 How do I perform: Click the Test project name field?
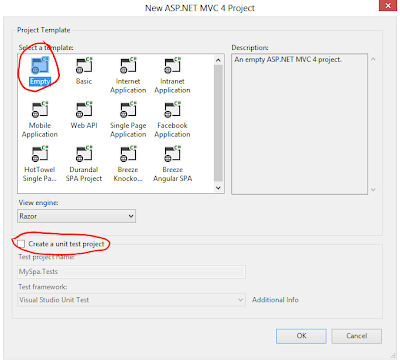pos(131,272)
